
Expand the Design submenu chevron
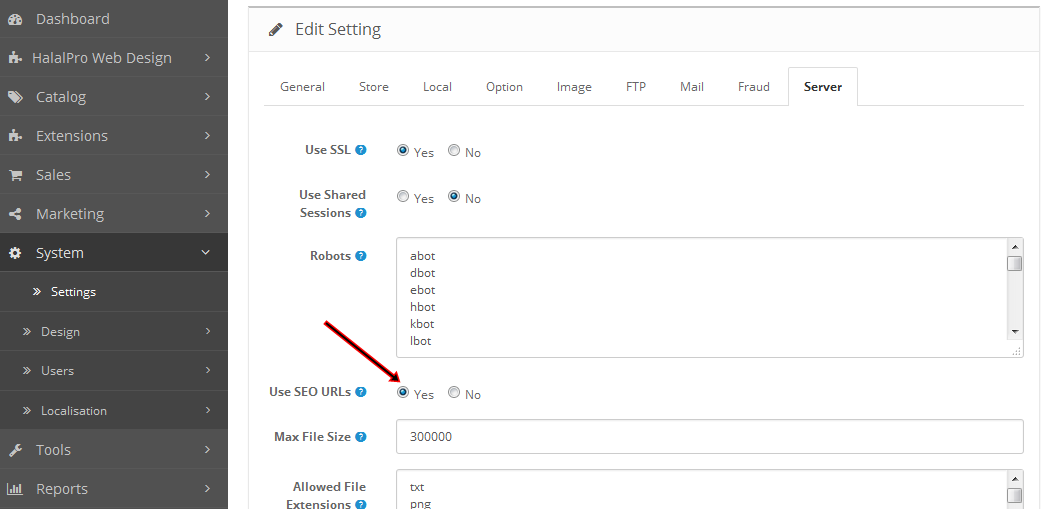pos(207,331)
